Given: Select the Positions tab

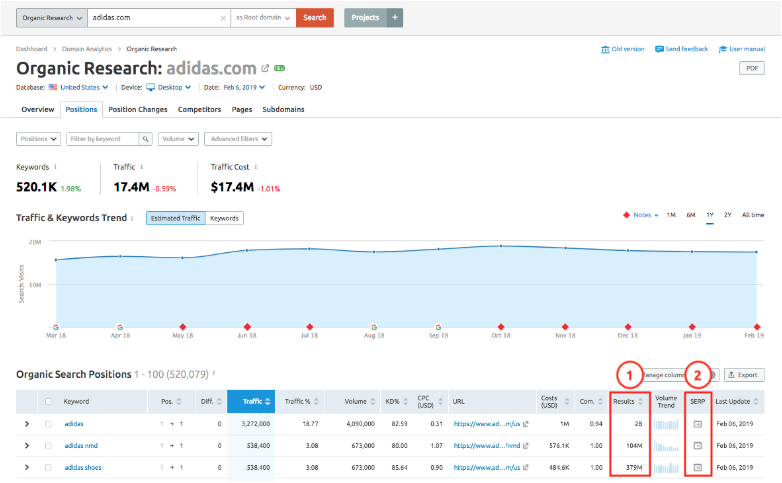Looking at the screenshot, I should (x=81, y=109).
